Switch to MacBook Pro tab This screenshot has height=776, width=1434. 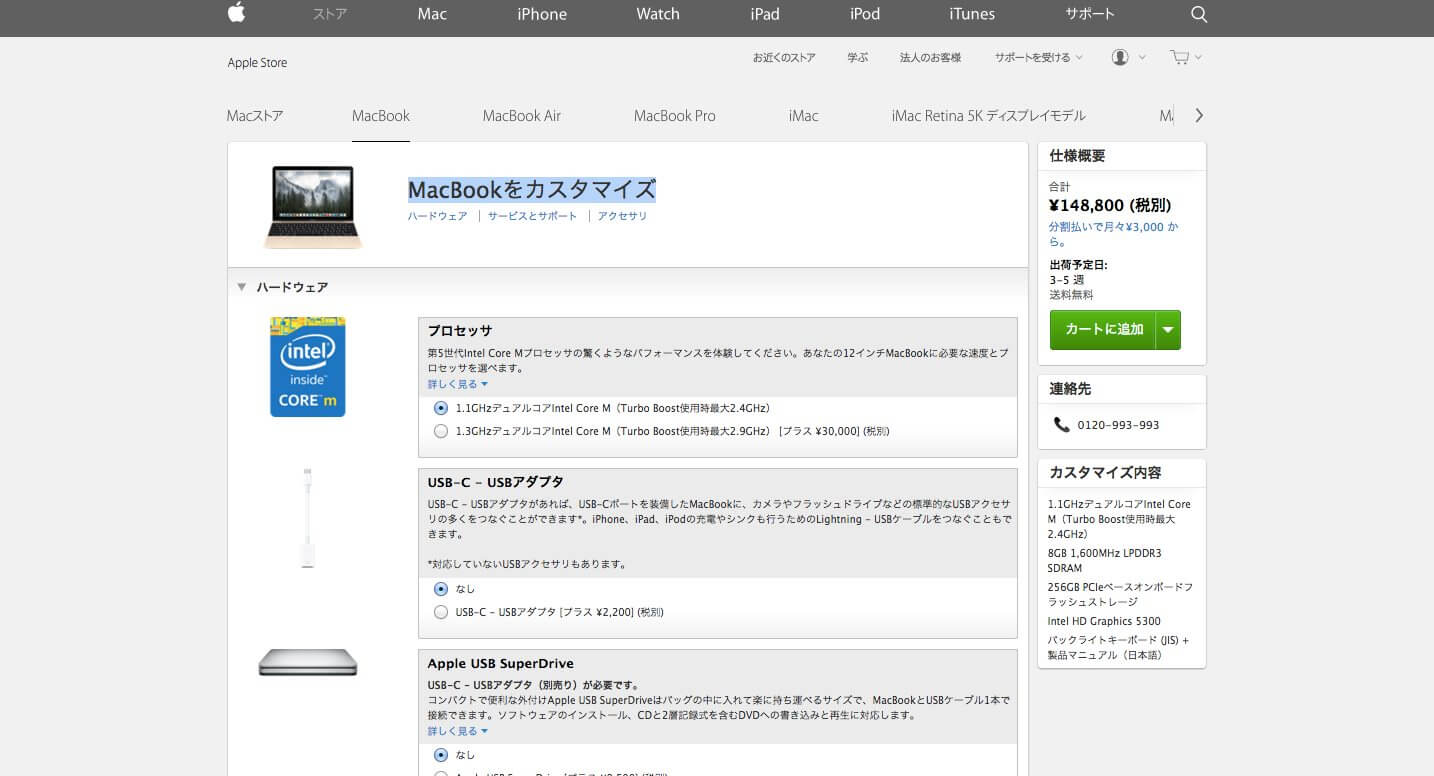pos(675,116)
